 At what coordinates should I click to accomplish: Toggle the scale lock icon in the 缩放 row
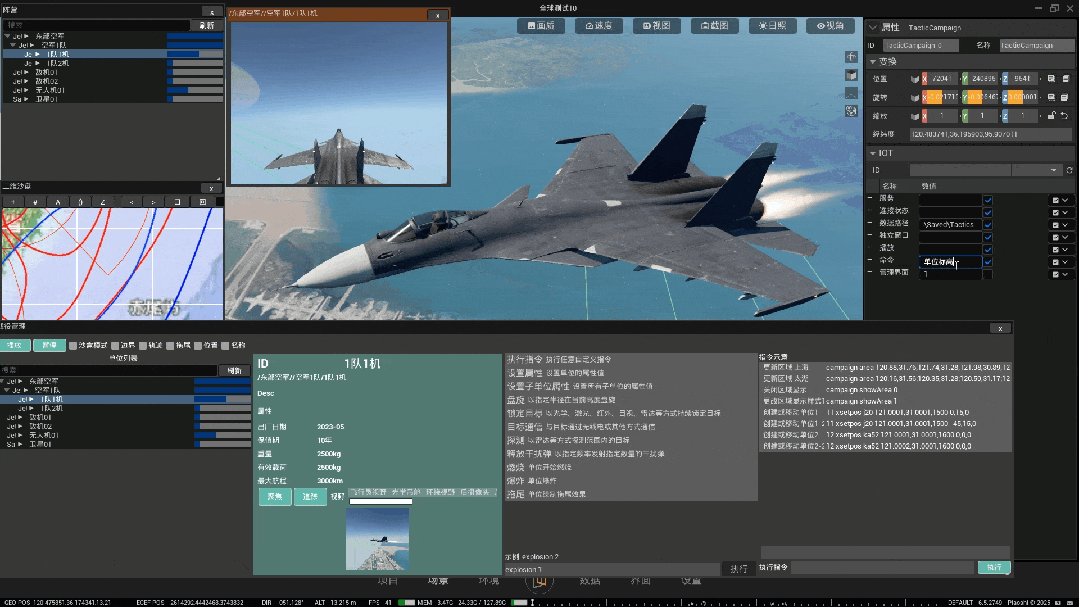tap(1051, 116)
